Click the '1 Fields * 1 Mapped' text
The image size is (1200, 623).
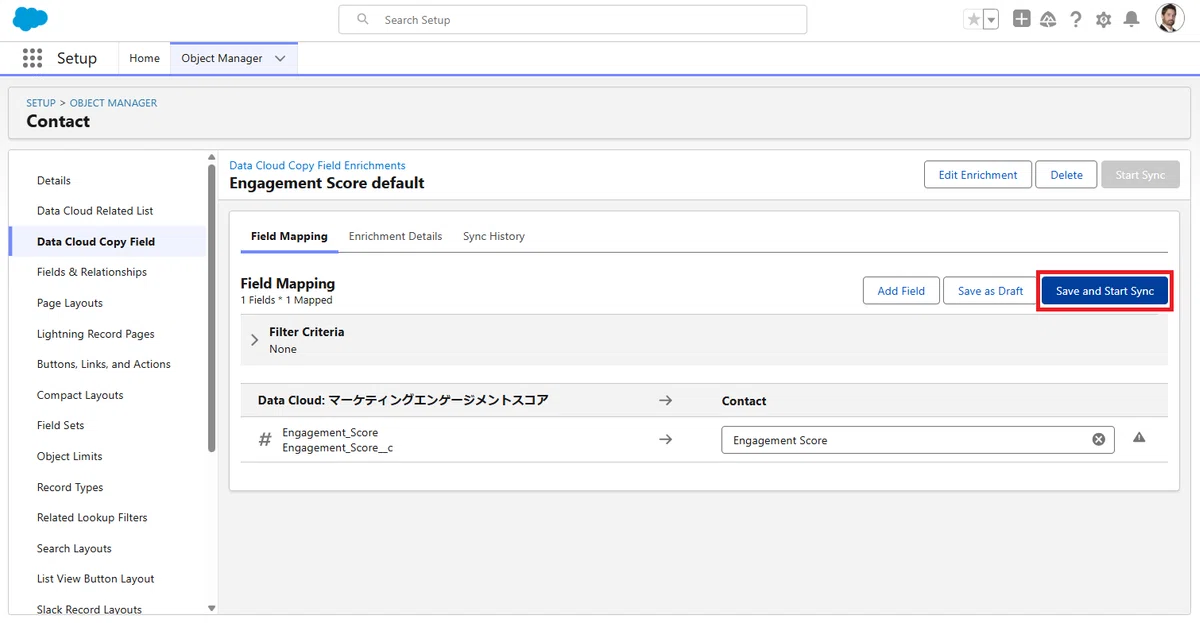(286, 300)
